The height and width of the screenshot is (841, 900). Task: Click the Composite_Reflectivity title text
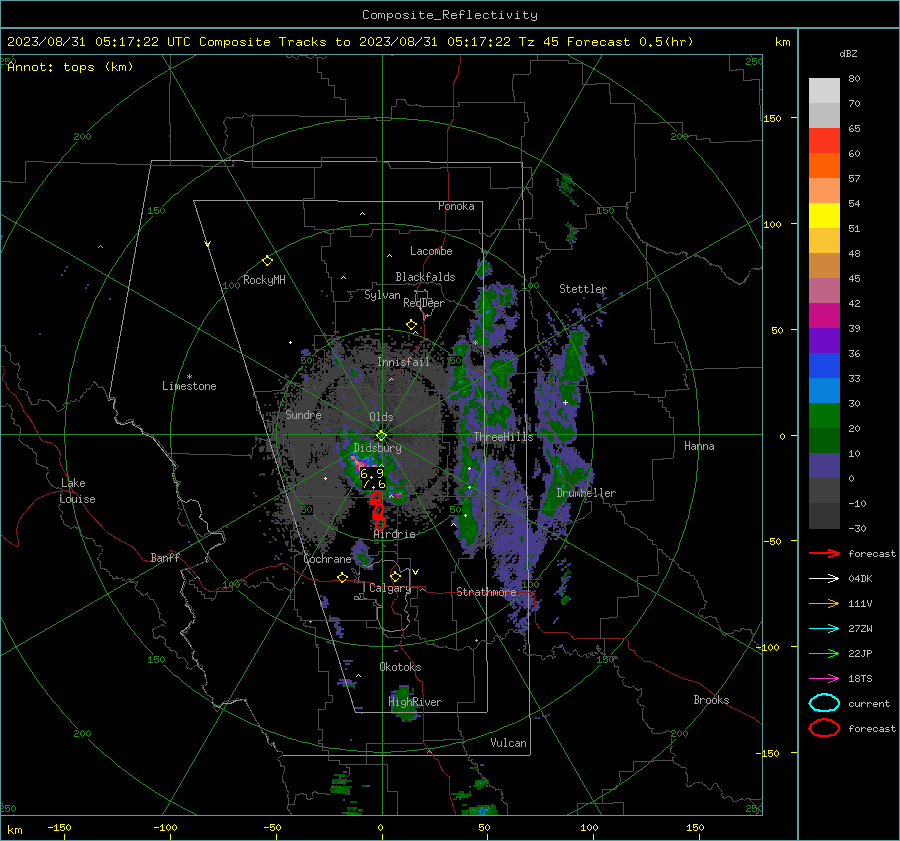449,15
